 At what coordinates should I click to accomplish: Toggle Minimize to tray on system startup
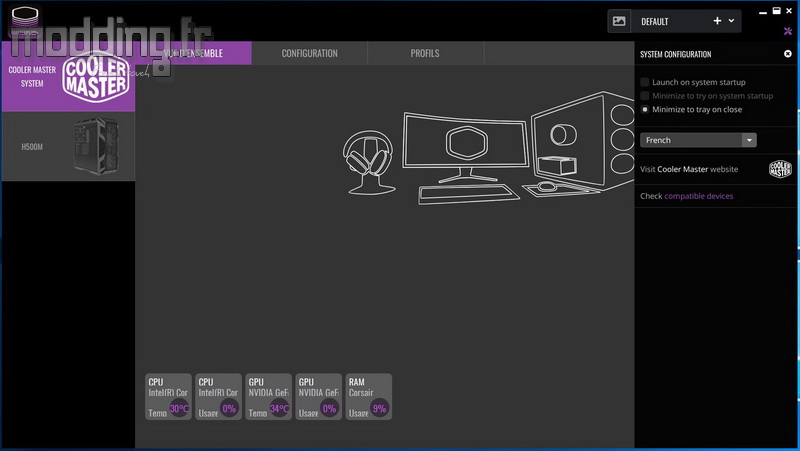[645, 96]
